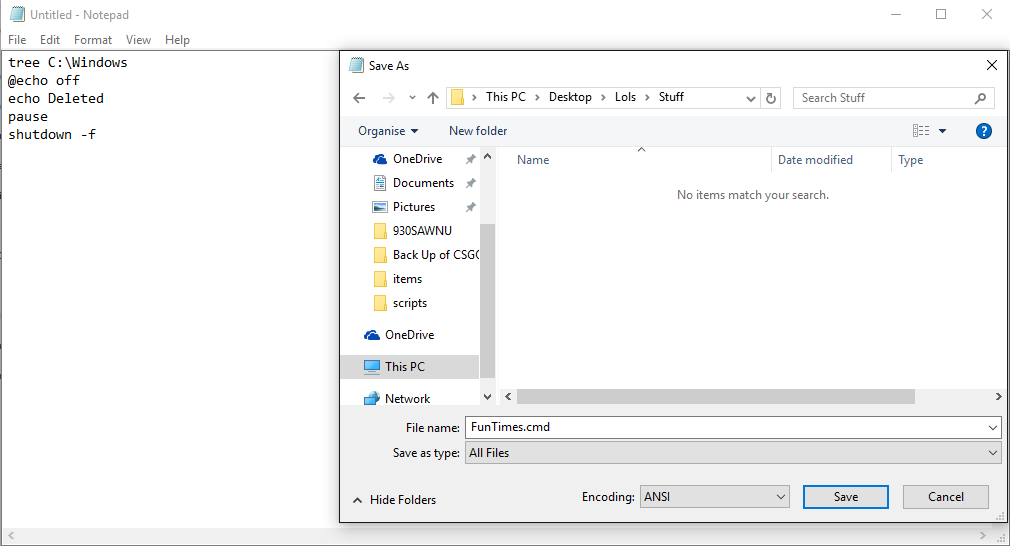
Task: Select Lols in the address breadcrumb
Action: pos(625,97)
